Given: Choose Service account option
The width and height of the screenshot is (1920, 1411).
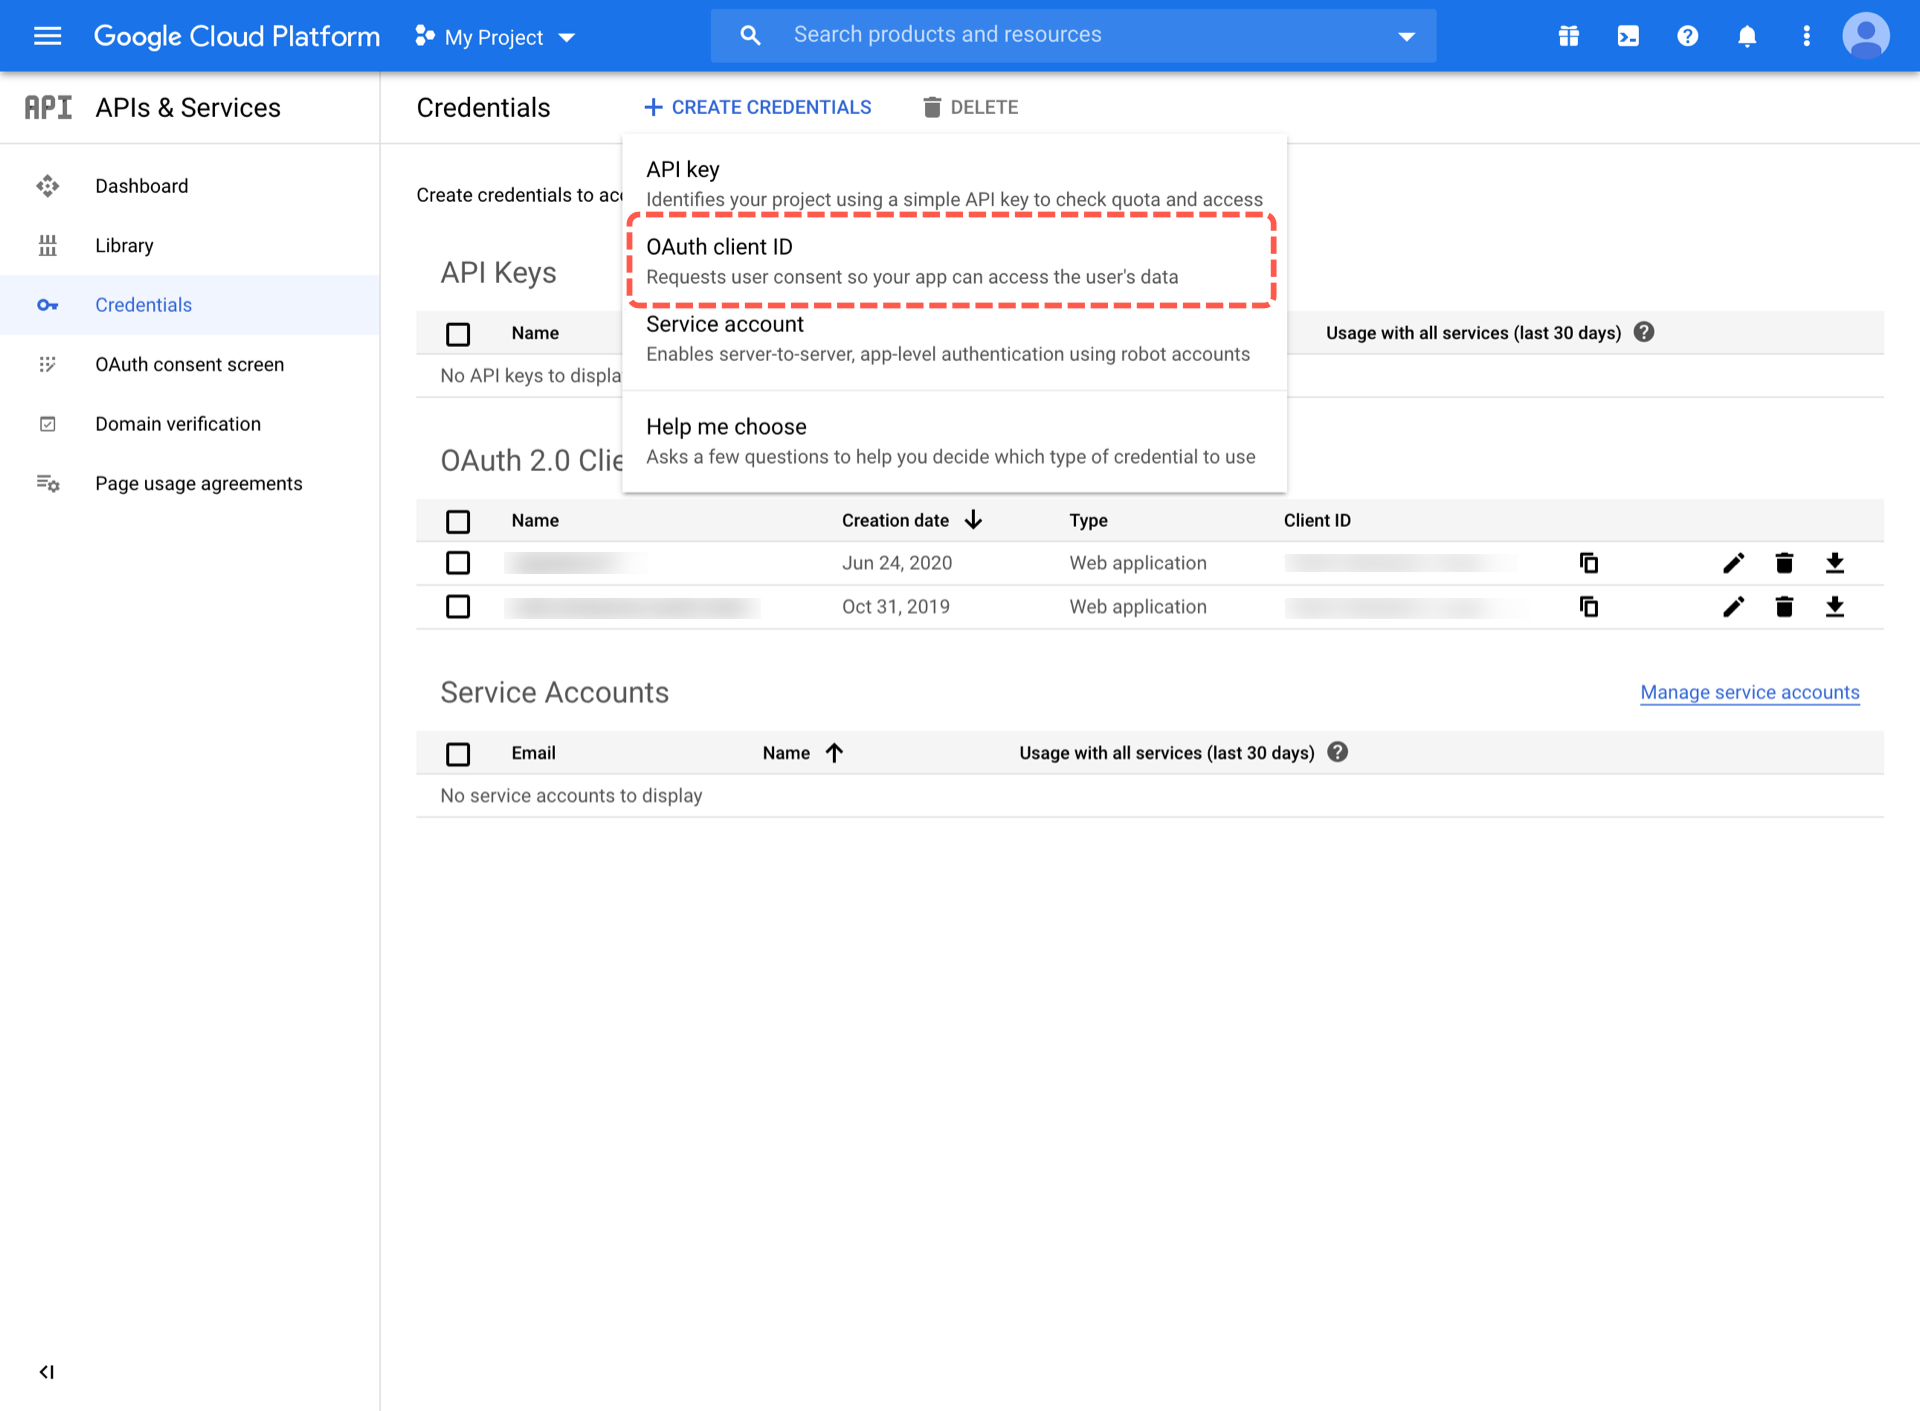Looking at the screenshot, I should 954,339.
